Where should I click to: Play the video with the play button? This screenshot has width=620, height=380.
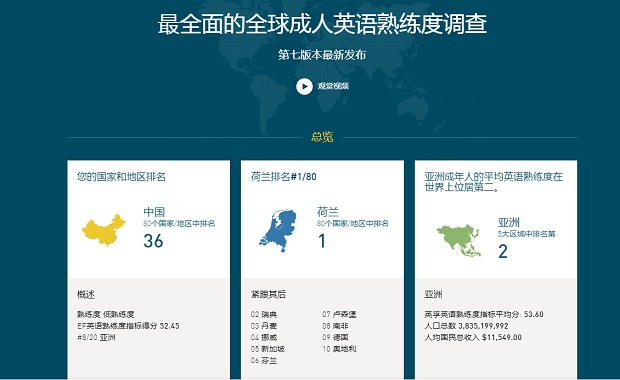click(304, 86)
